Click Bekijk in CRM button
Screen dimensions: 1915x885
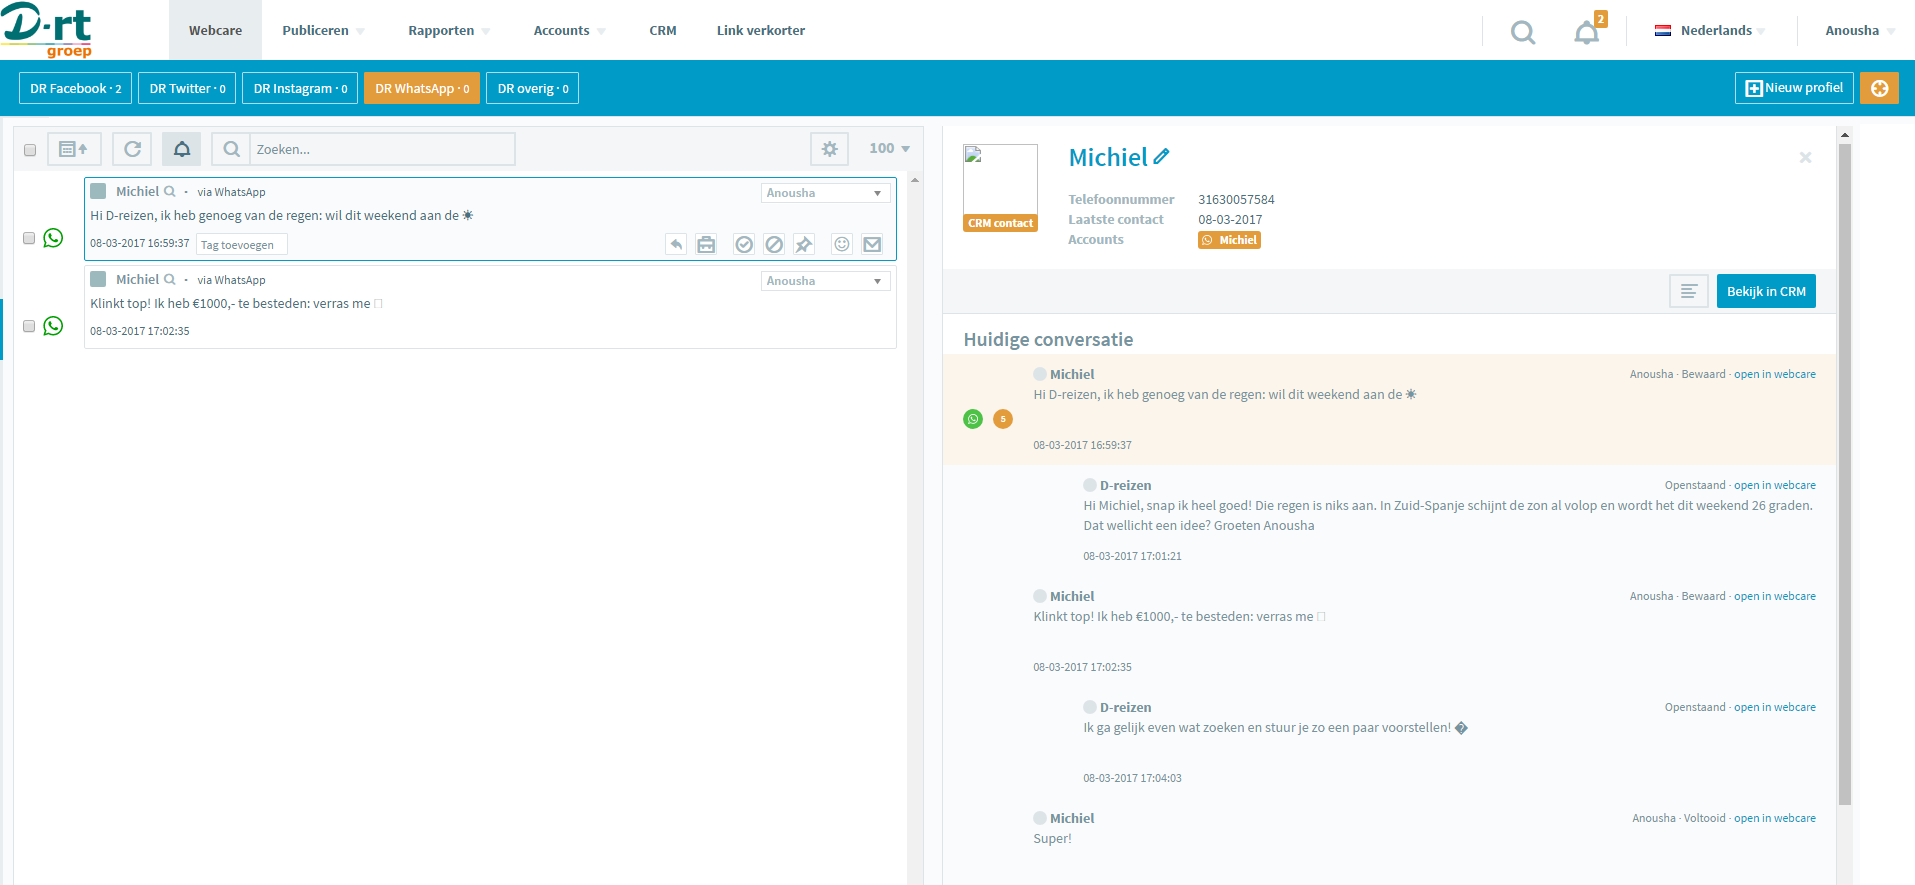1766,291
